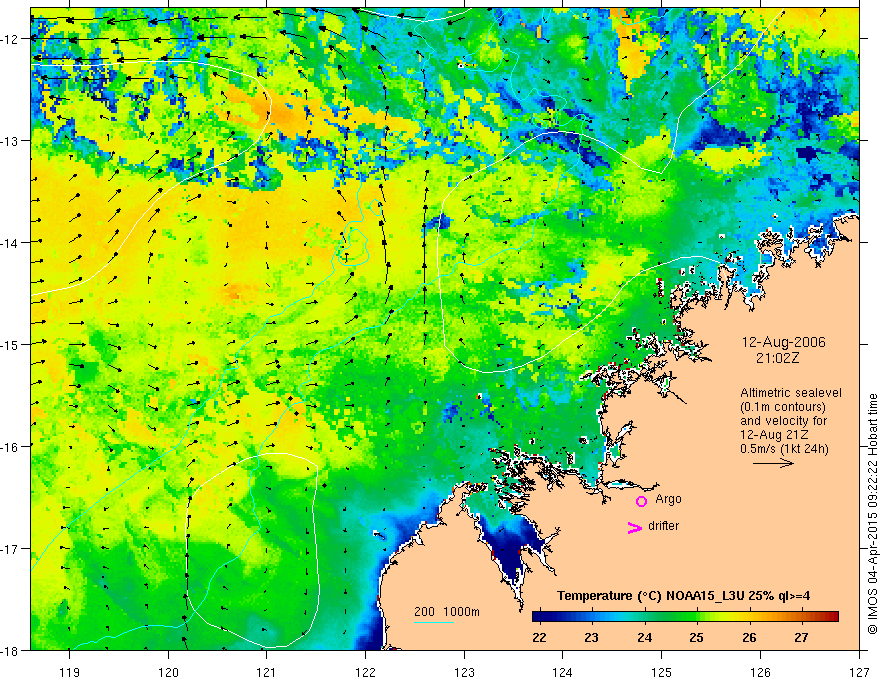Click longitude axis label 124
This screenshot has width=880, height=680.
coord(562,672)
